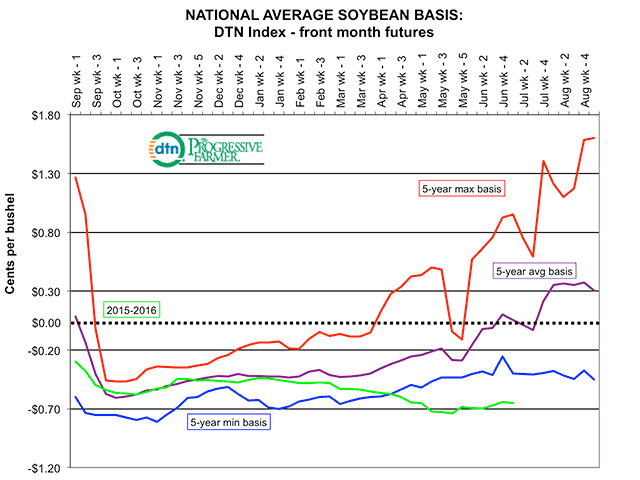
Task: Click the 'Feb wk -3' x-axis label
Action: click(321, 83)
